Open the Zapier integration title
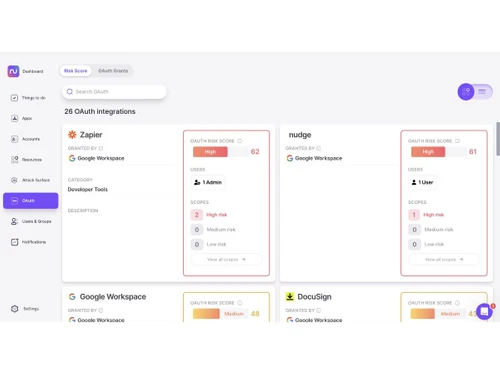 coord(91,135)
